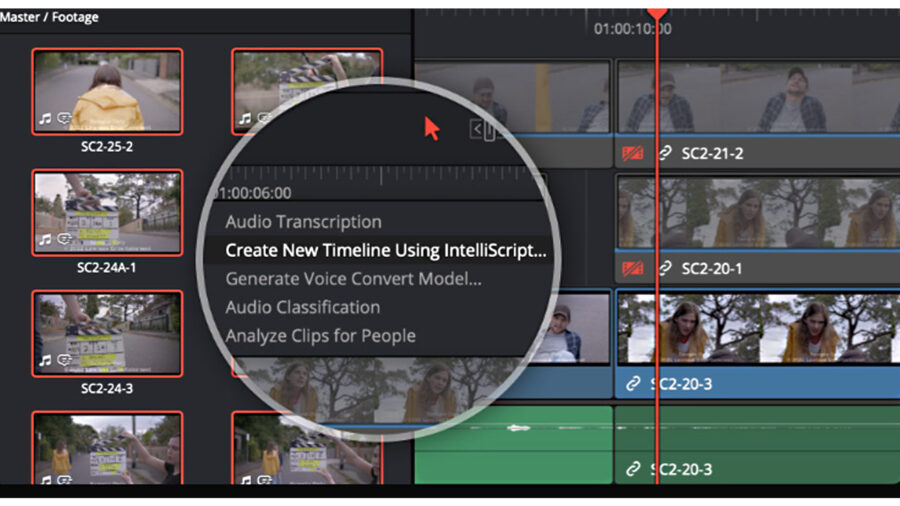Click the red disabled-clip flag on SC2-21-2
900x506 pixels.
(633, 153)
